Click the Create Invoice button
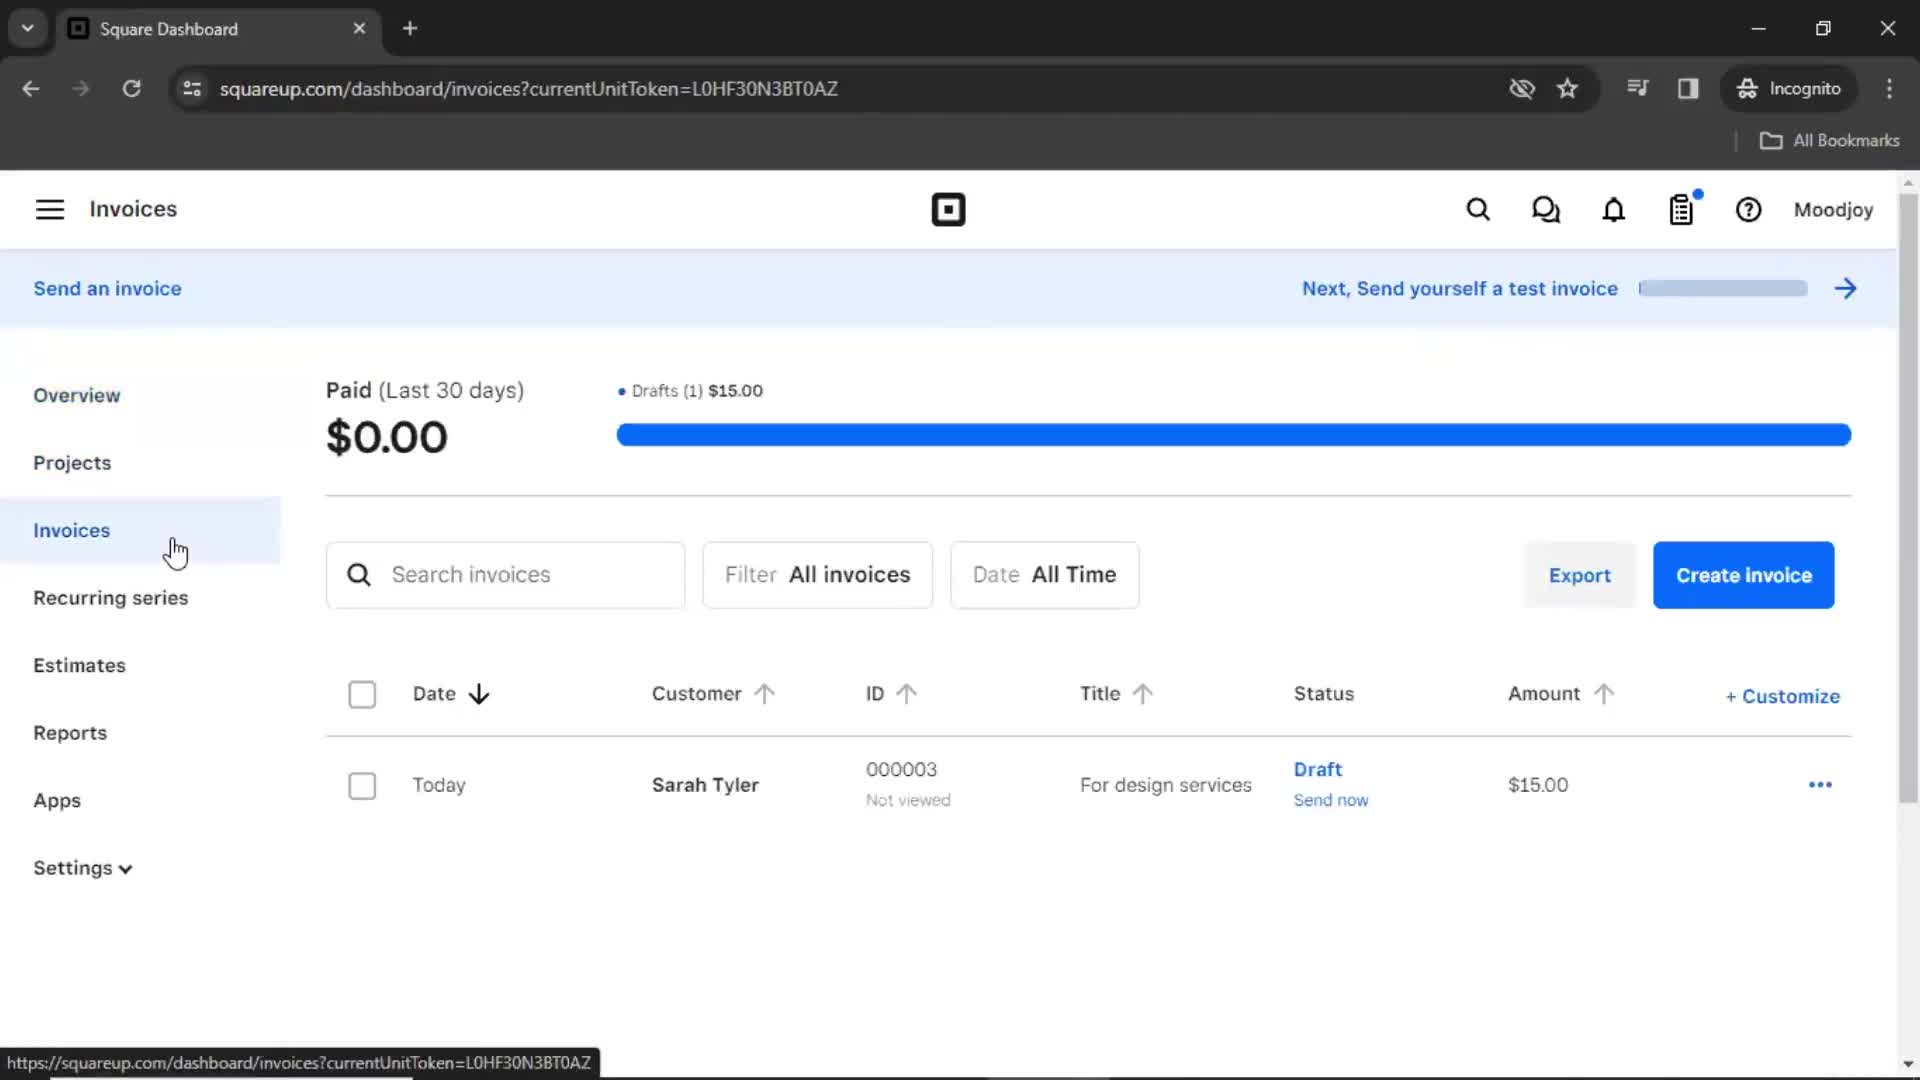 point(1743,574)
